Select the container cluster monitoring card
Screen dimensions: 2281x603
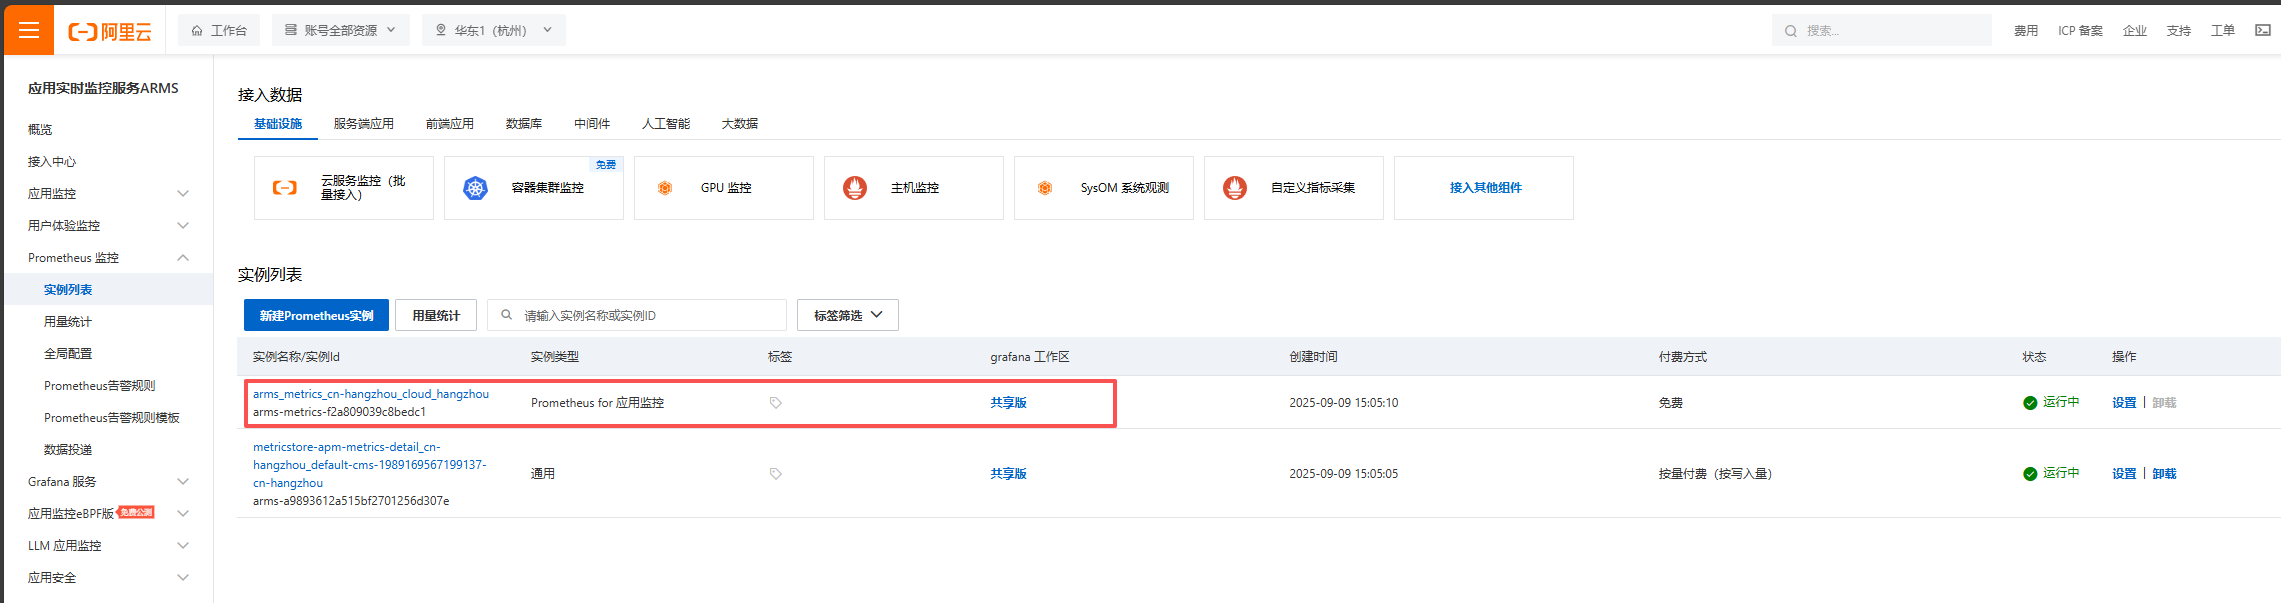pyautogui.click(x=533, y=188)
